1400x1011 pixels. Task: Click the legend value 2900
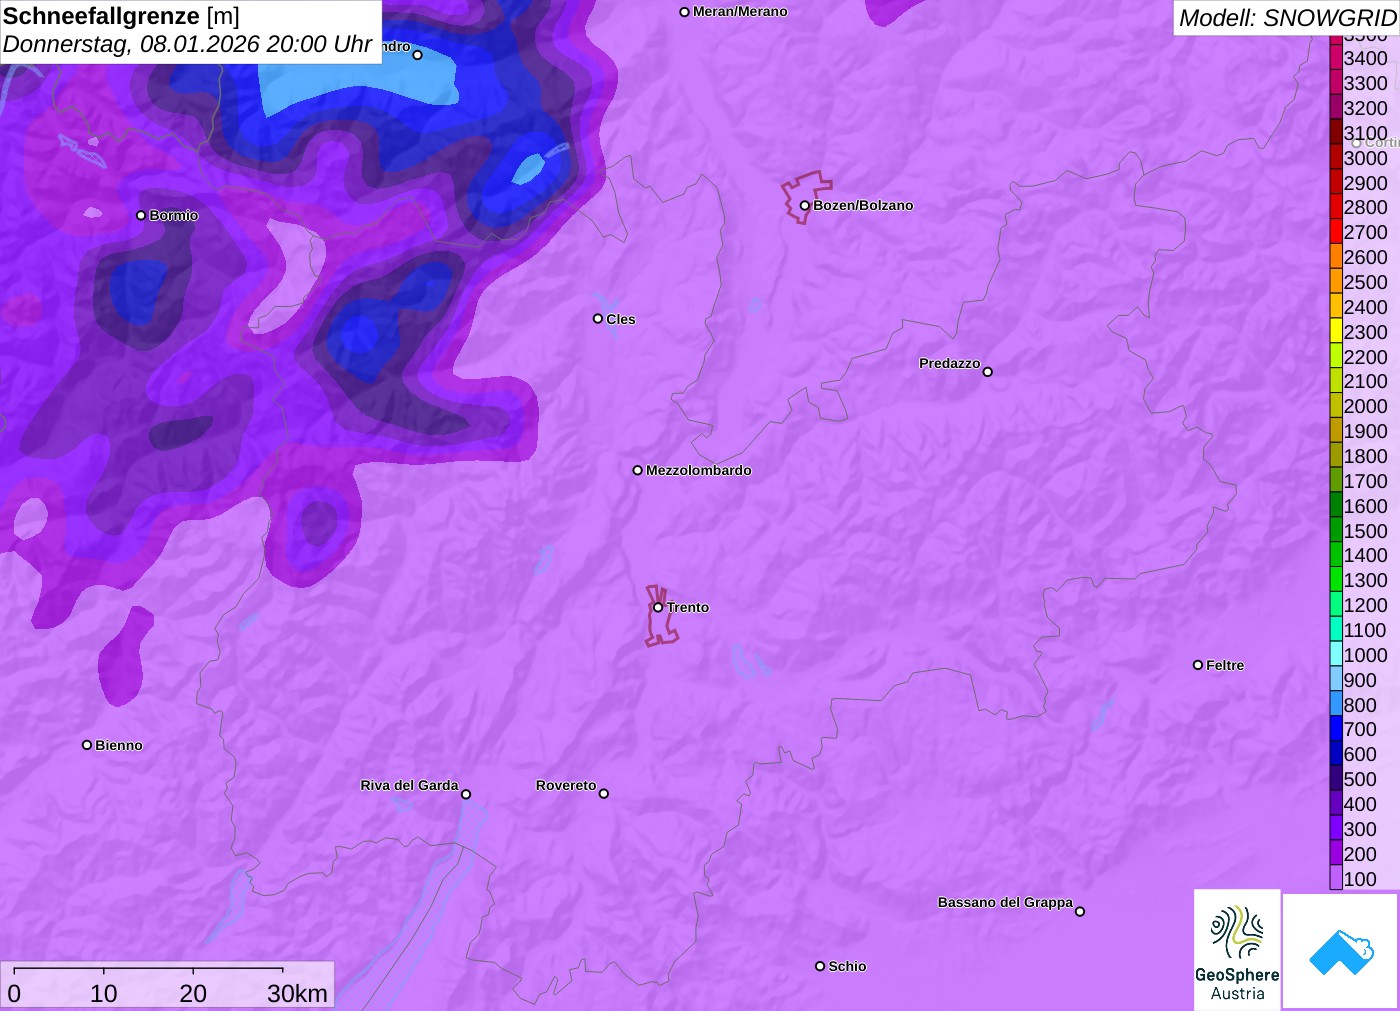tap(1366, 183)
